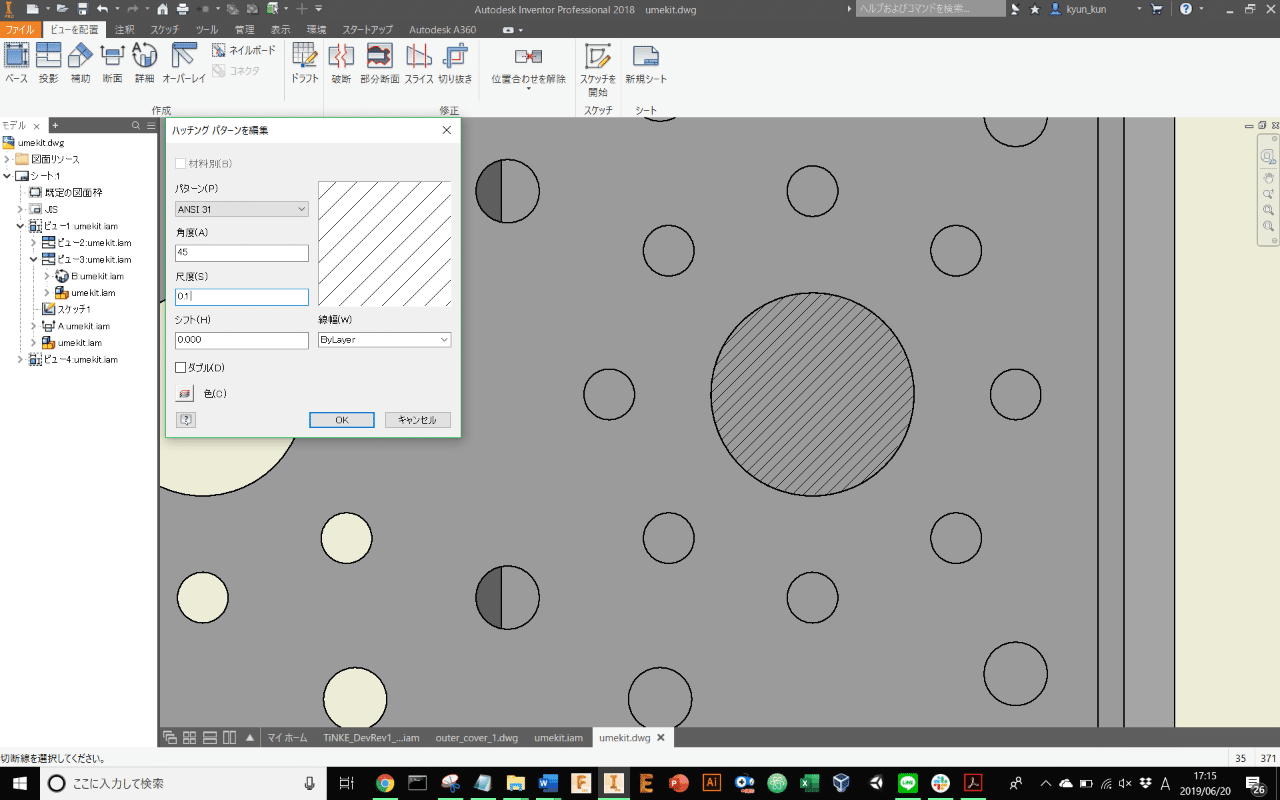
Task: Click OK in the hatch pattern dialog
Action: [342, 420]
